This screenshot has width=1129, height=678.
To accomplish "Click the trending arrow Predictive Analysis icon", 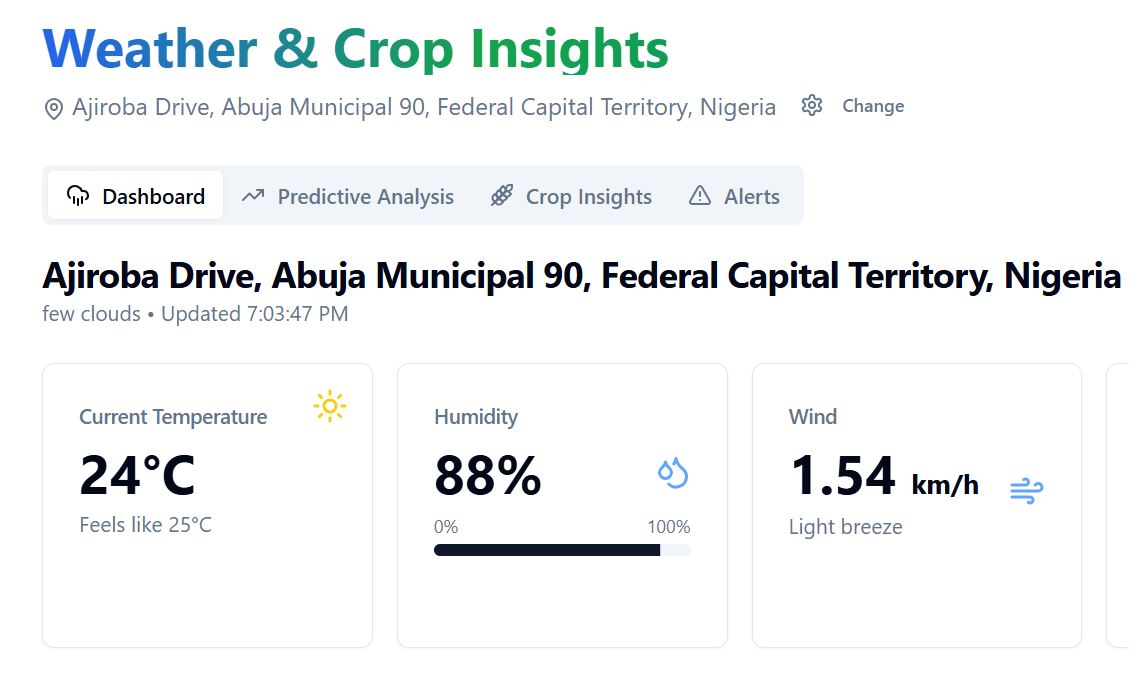I will click(253, 196).
